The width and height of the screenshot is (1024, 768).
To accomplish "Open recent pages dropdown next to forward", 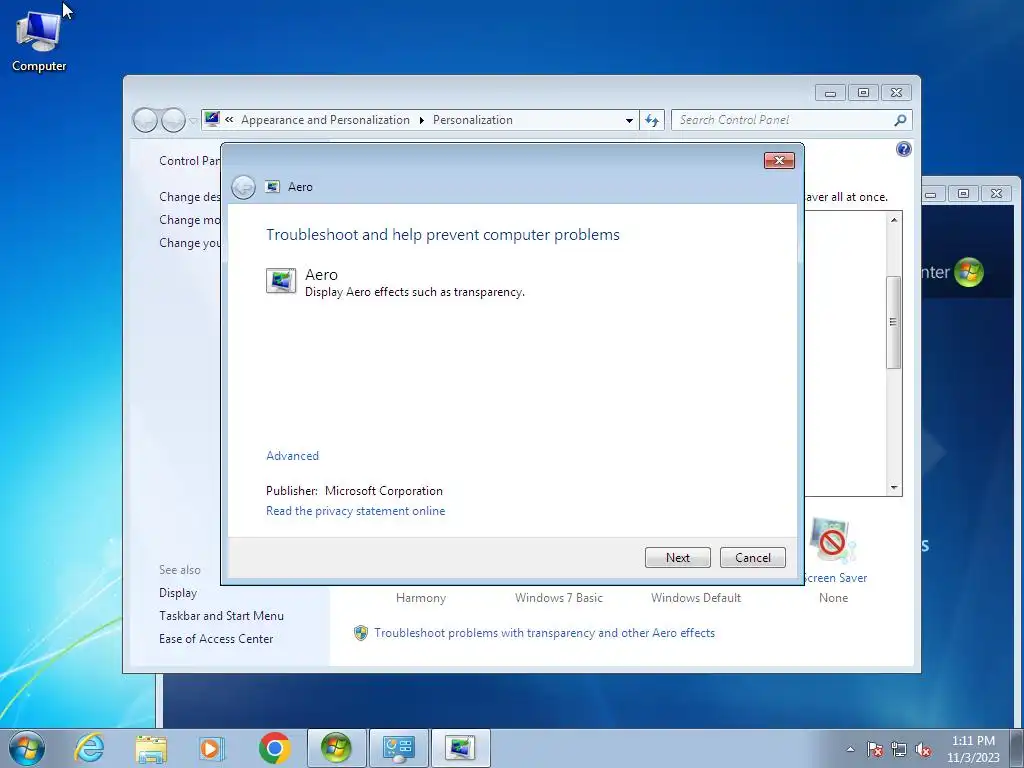I will pyautogui.click(x=193, y=121).
